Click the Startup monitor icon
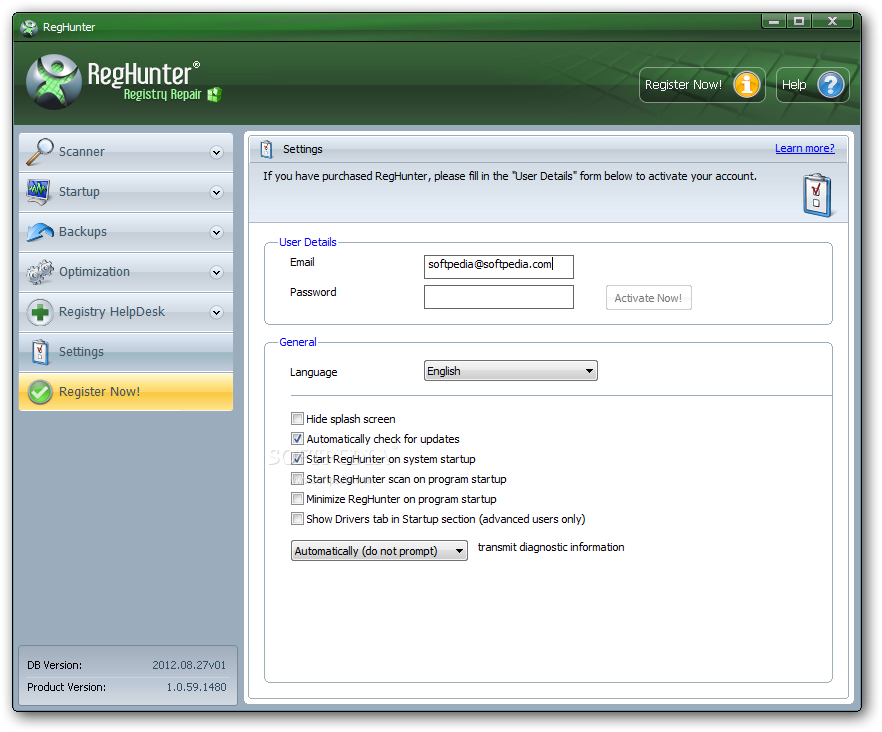This screenshot has height=732, width=882. [x=39, y=192]
